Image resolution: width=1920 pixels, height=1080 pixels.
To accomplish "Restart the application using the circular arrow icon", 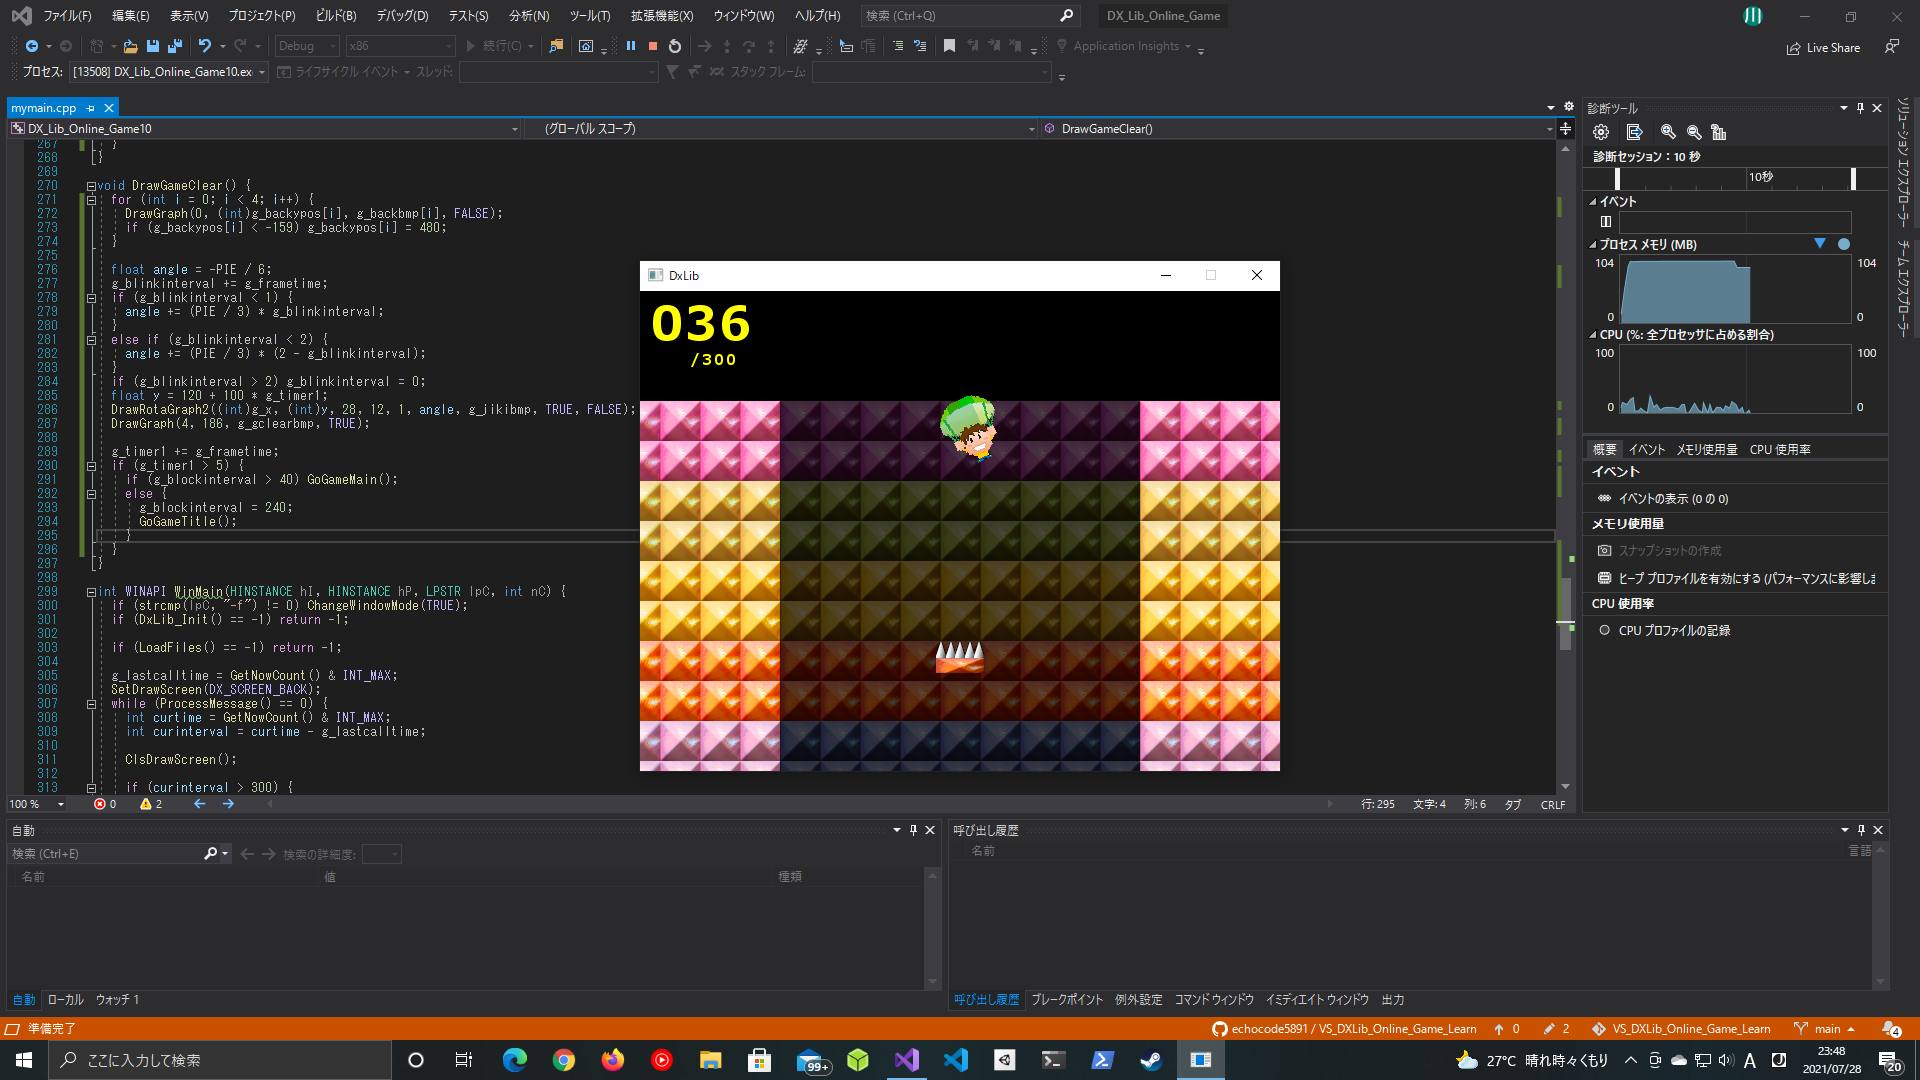I will point(674,46).
